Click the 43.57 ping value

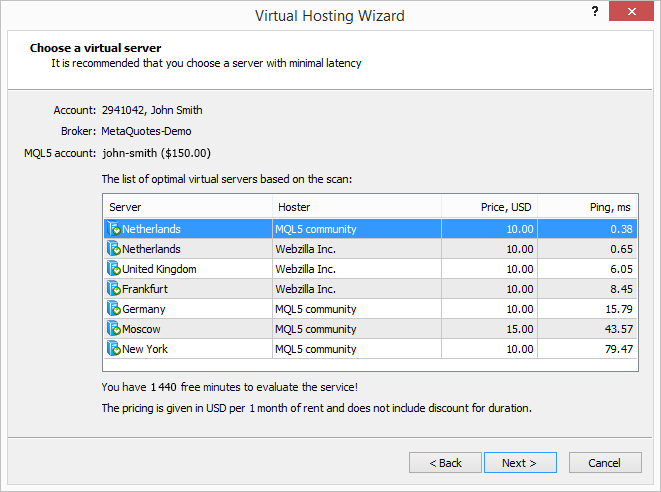click(619, 329)
